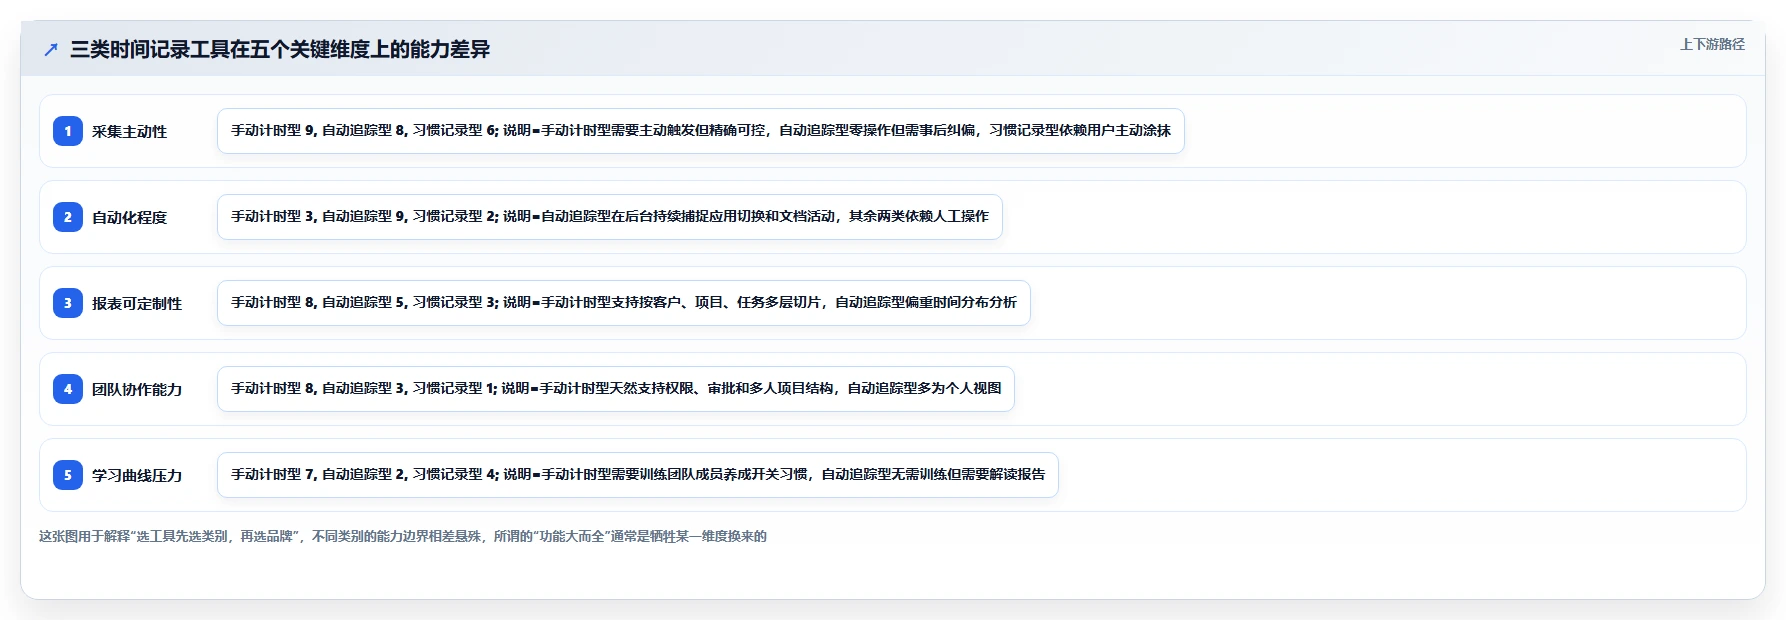This screenshot has height=620, width=1786.
Task: Click the description box mentioning 权限、审批和多人项目结构
Action: [x=616, y=389]
